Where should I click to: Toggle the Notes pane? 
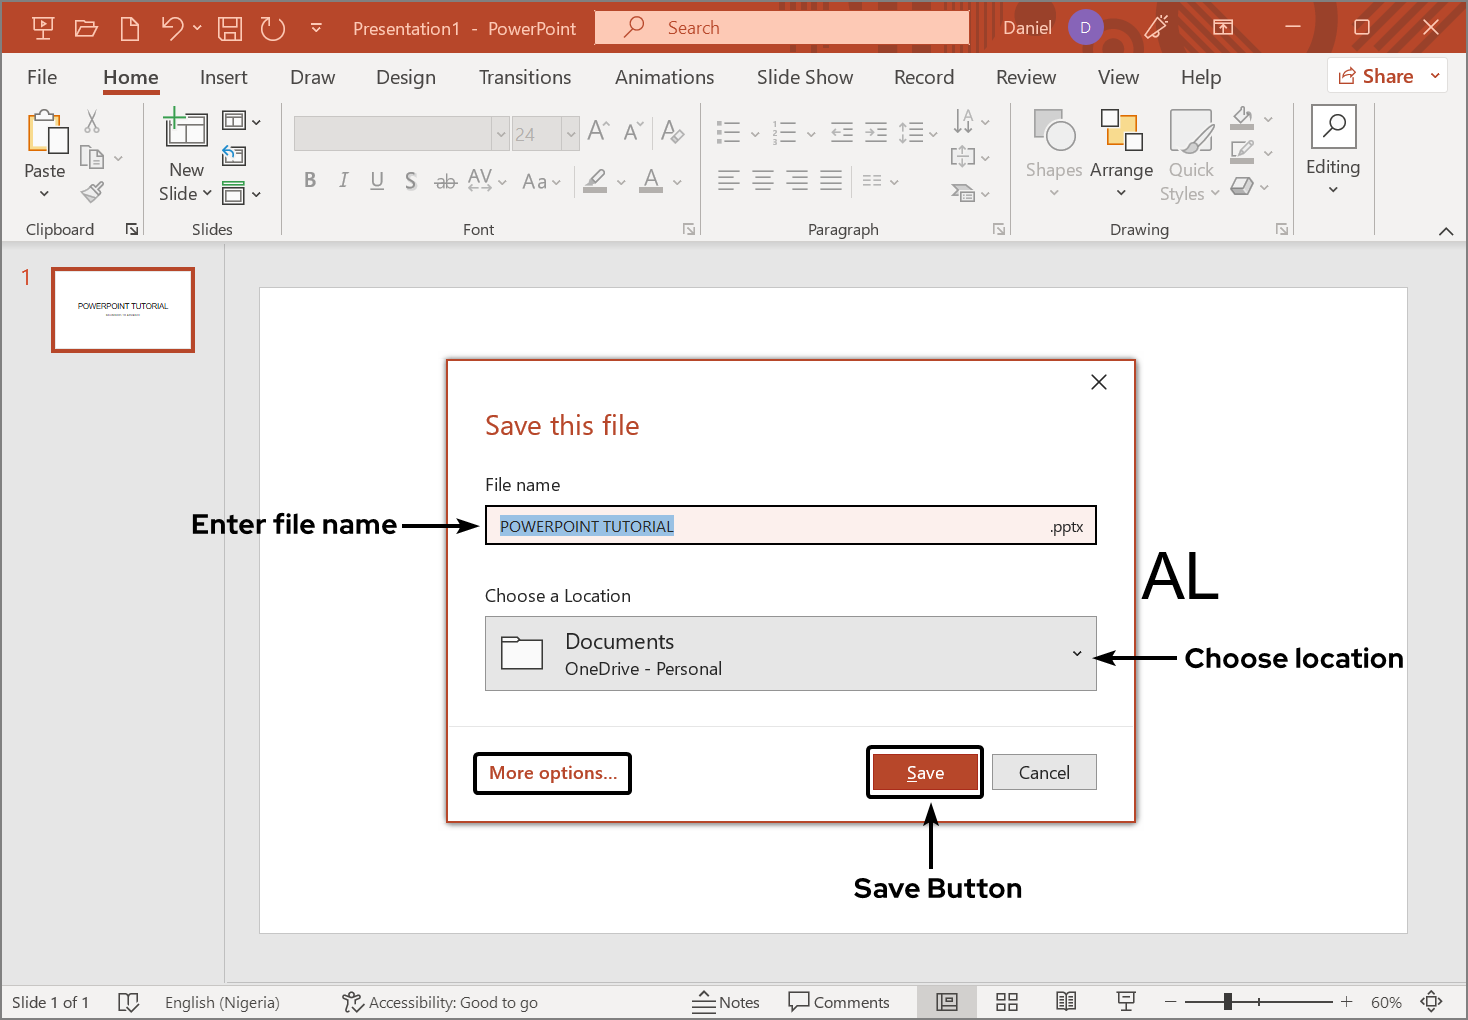[726, 1002]
